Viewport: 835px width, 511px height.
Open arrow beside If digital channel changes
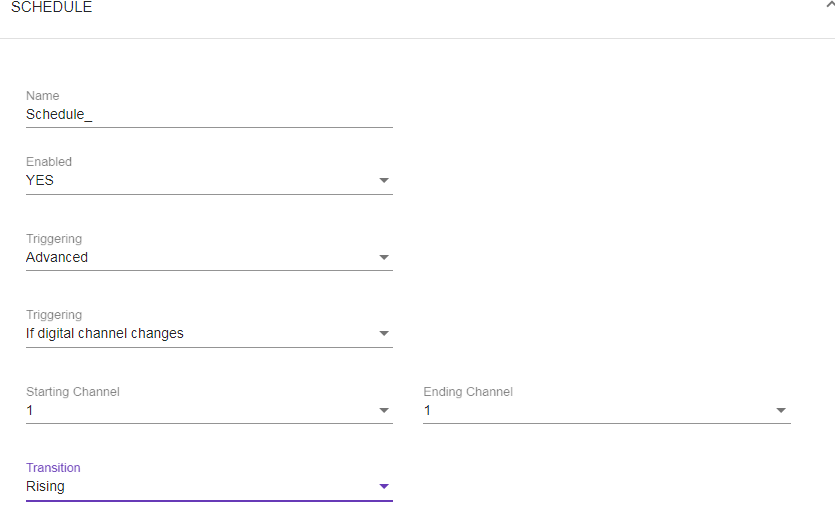[384, 334]
